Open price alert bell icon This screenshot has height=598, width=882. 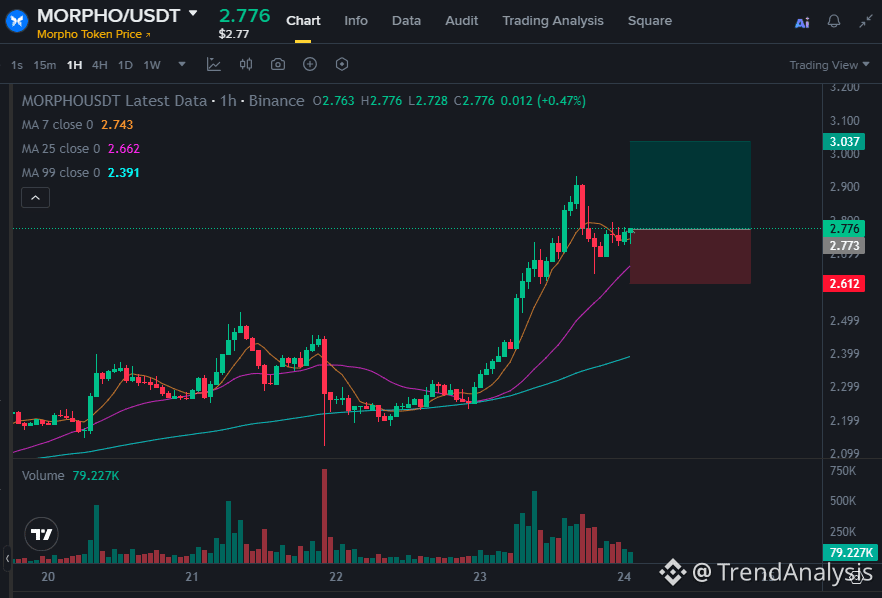(834, 21)
